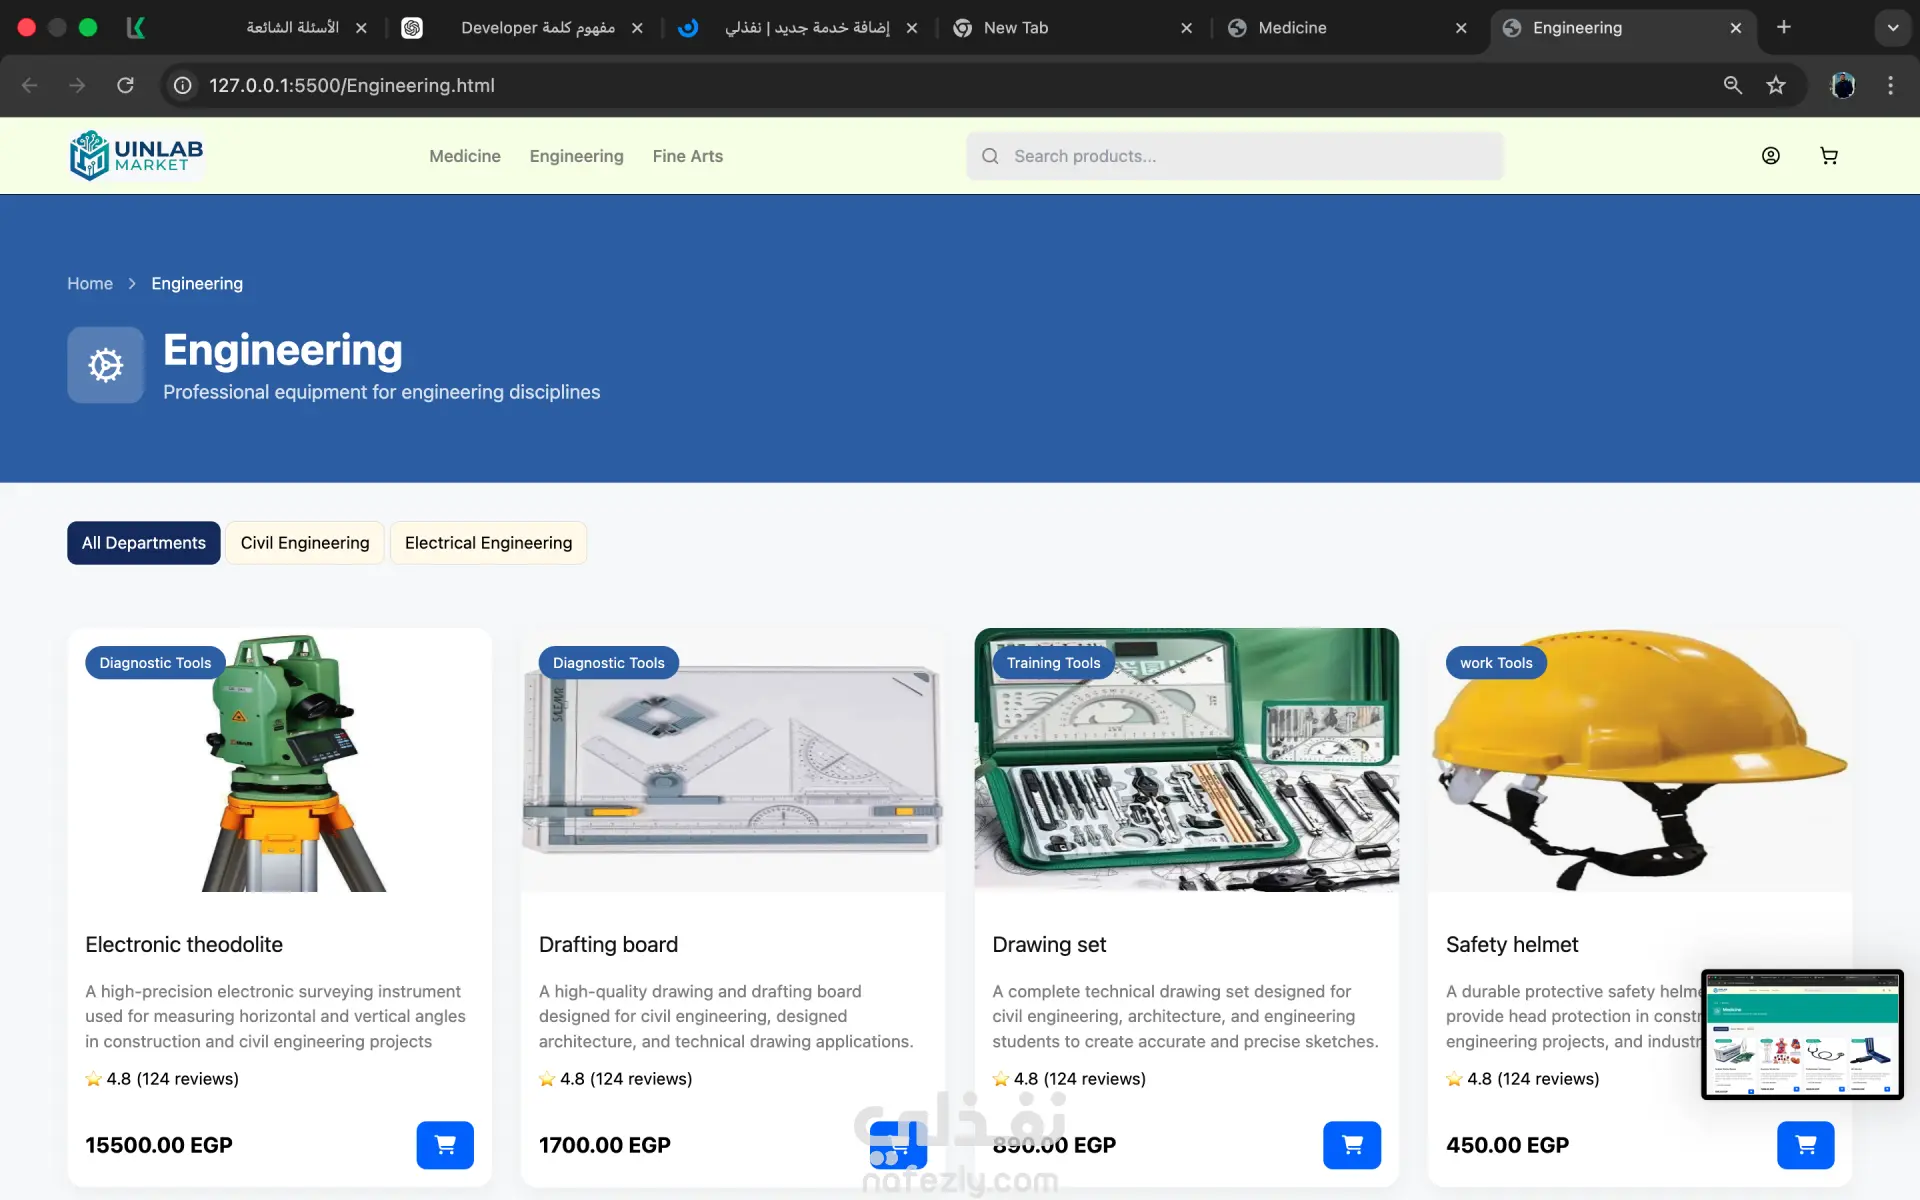
Task: Expand the tab search dropdown arrow
Action: click(1892, 28)
